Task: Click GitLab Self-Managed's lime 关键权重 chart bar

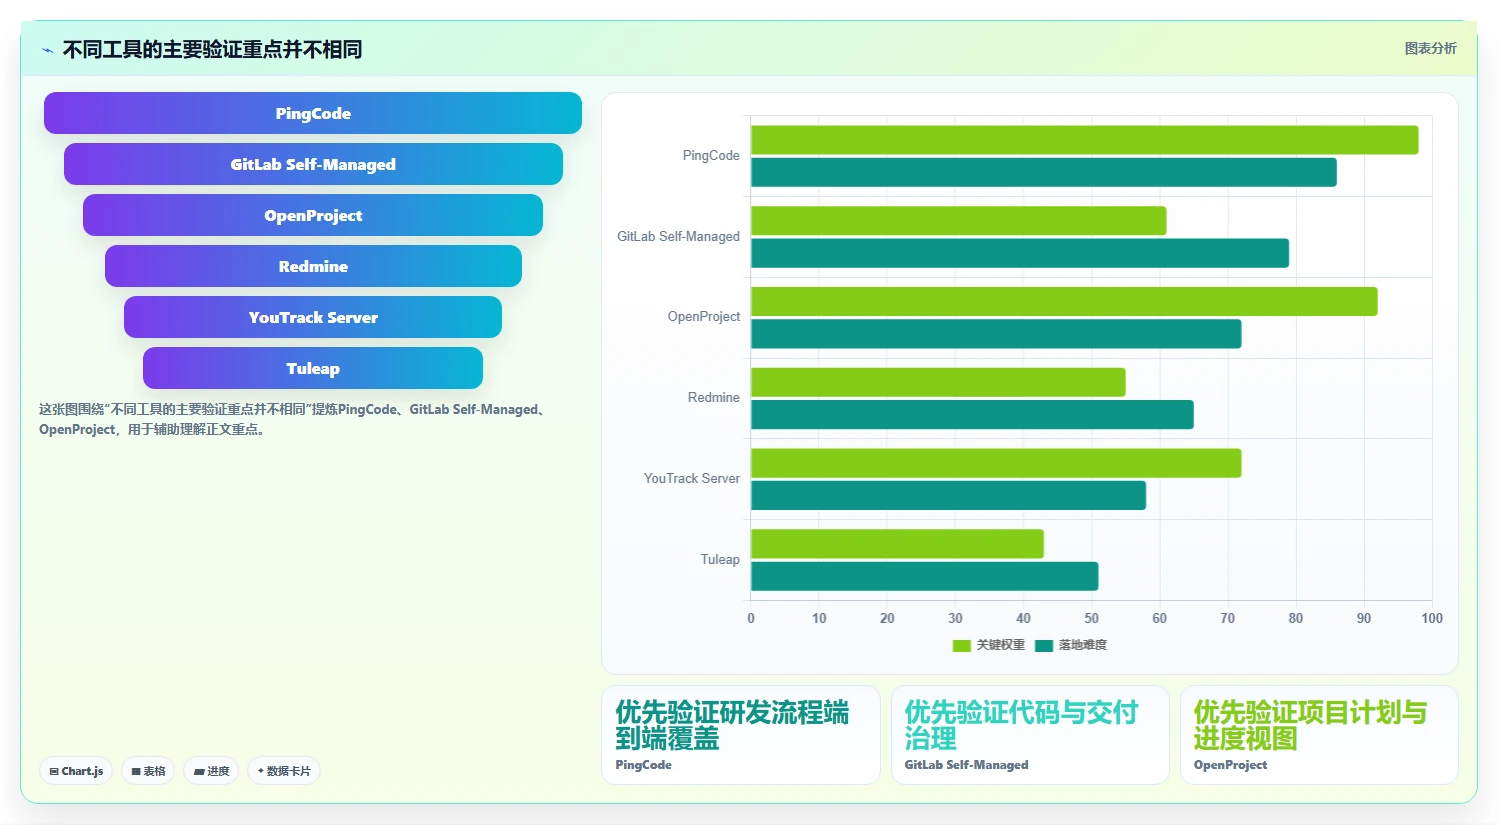Action: pos(959,221)
